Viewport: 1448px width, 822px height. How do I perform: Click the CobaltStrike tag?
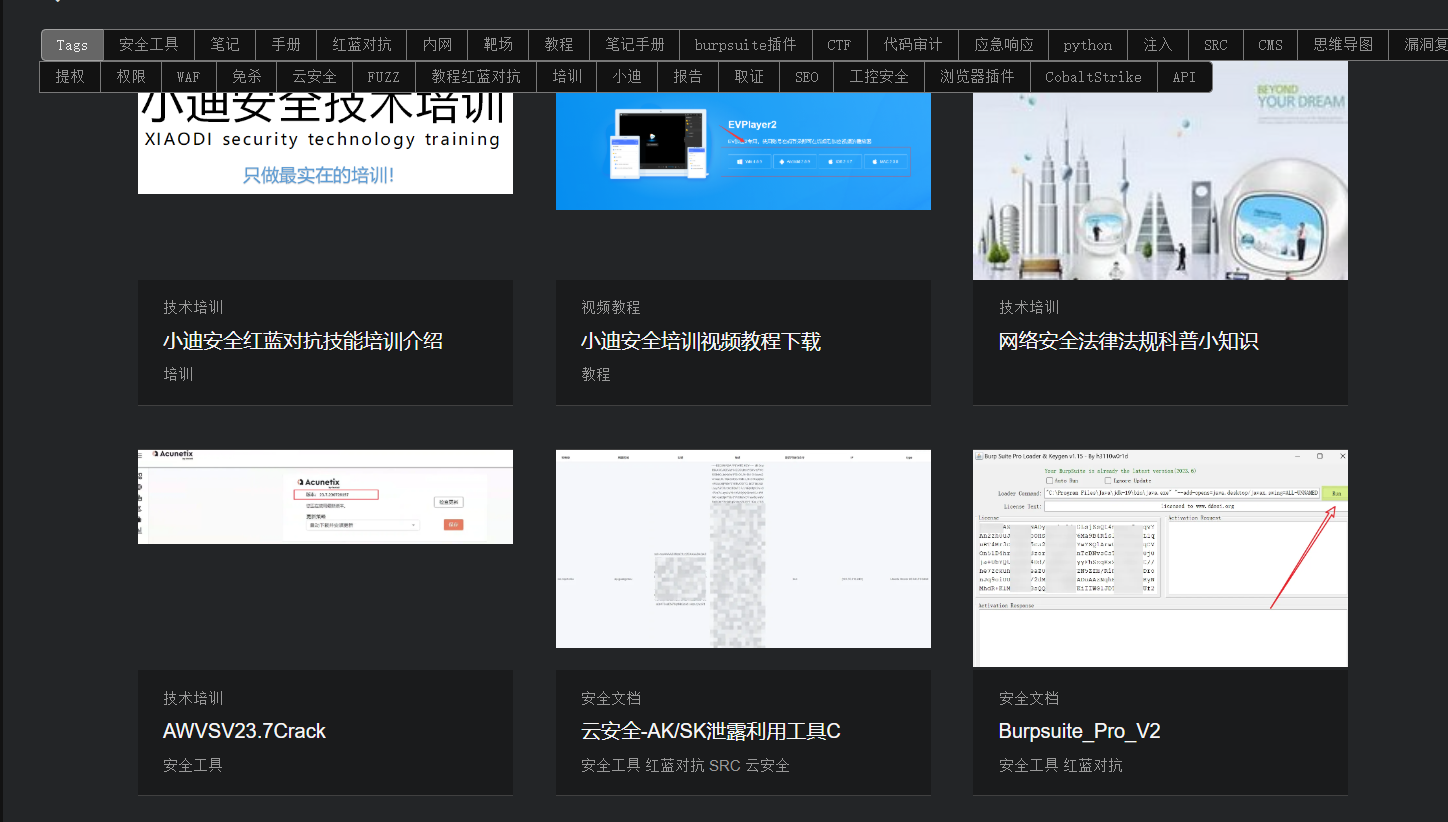[1093, 77]
